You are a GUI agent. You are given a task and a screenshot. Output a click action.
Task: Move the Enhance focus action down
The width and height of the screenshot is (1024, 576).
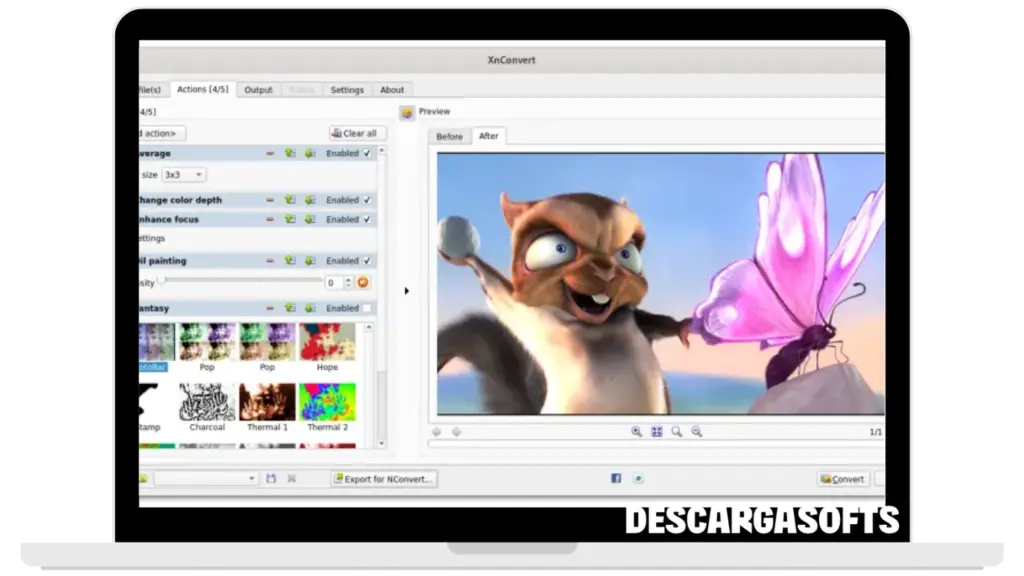310,219
